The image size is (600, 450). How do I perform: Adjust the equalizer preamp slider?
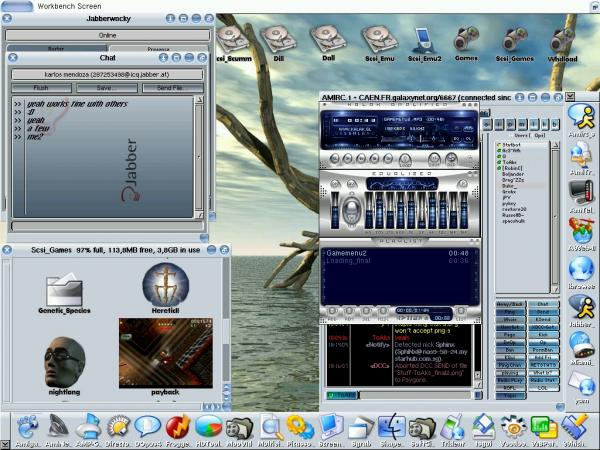[x=335, y=211]
